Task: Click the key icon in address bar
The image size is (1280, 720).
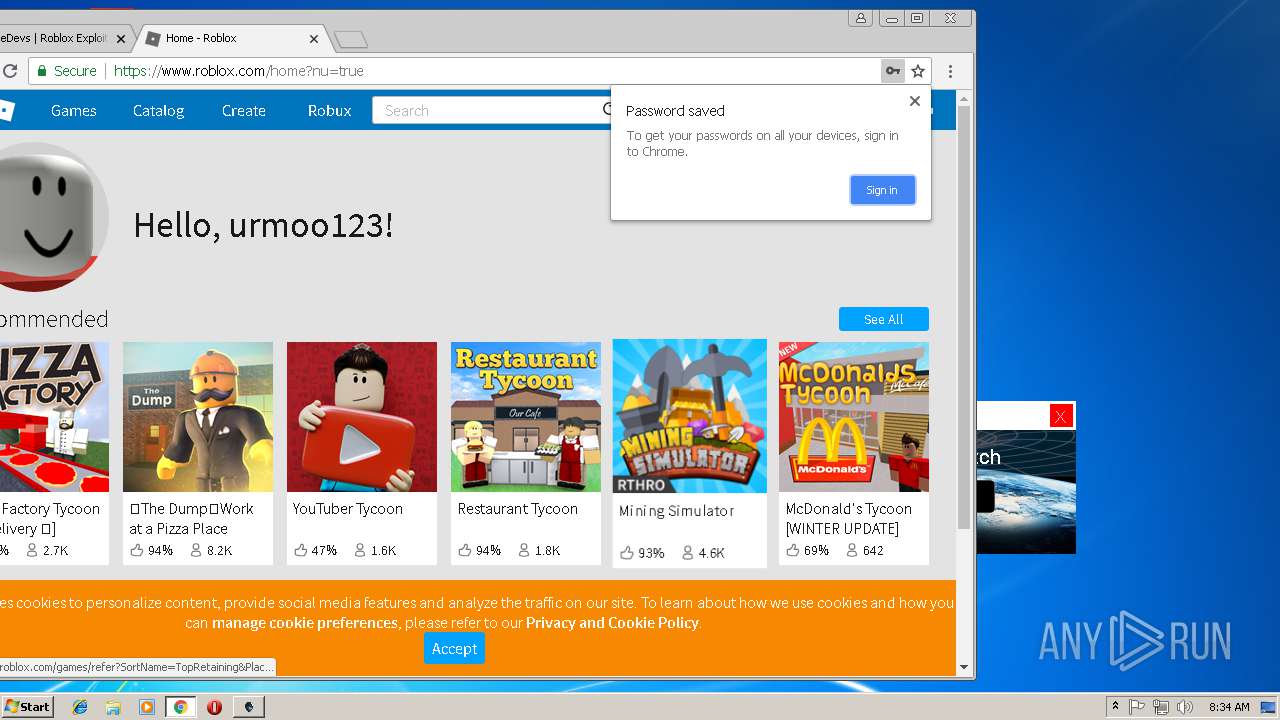Action: [x=893, y=71]
